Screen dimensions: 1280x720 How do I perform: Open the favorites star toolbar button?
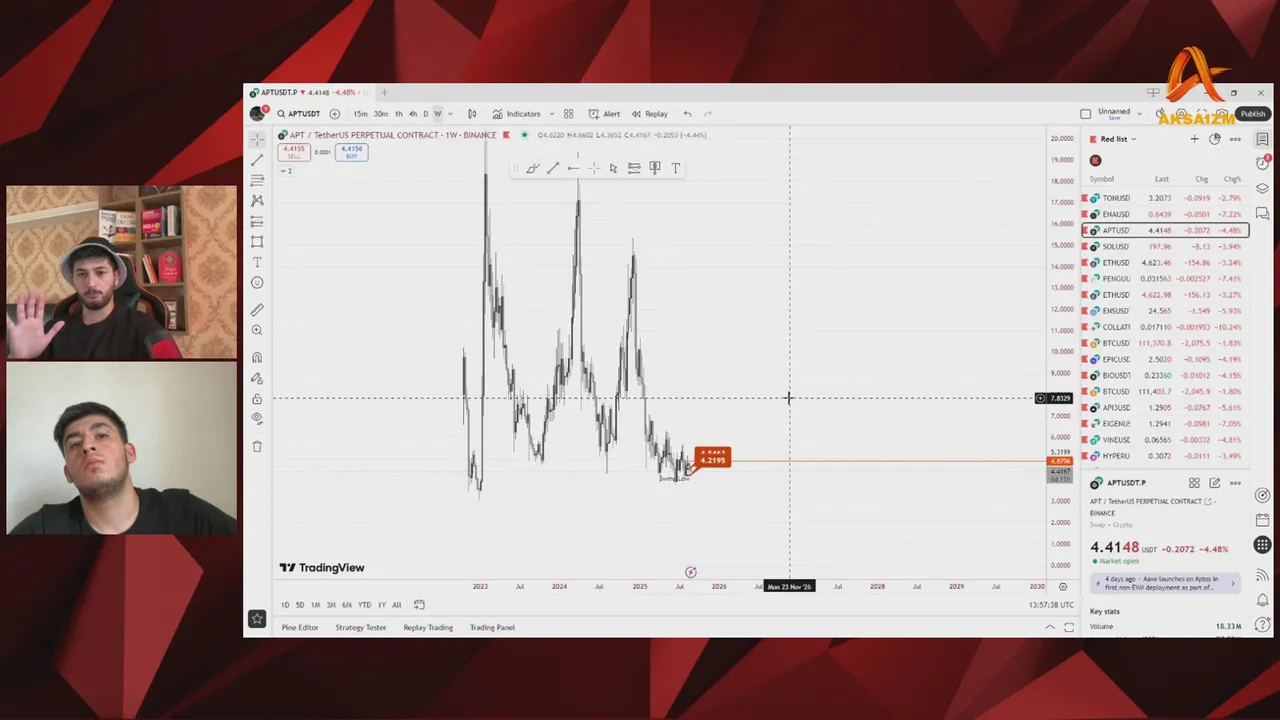(257, 619)
